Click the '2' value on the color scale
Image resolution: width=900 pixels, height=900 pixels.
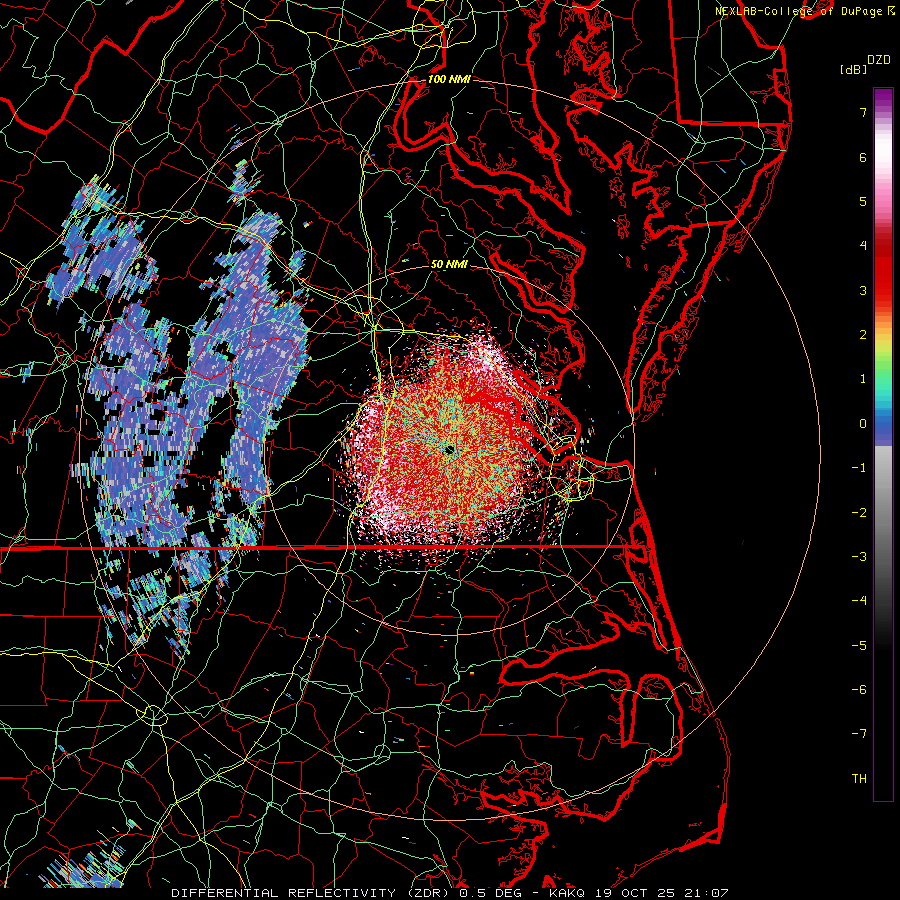[863, 335]
